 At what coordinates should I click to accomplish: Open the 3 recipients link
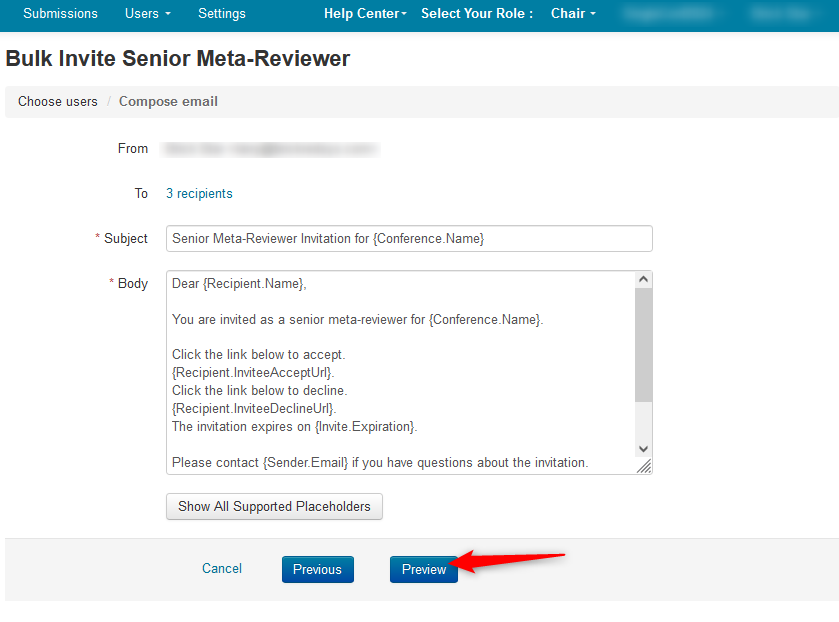[199, 194]
